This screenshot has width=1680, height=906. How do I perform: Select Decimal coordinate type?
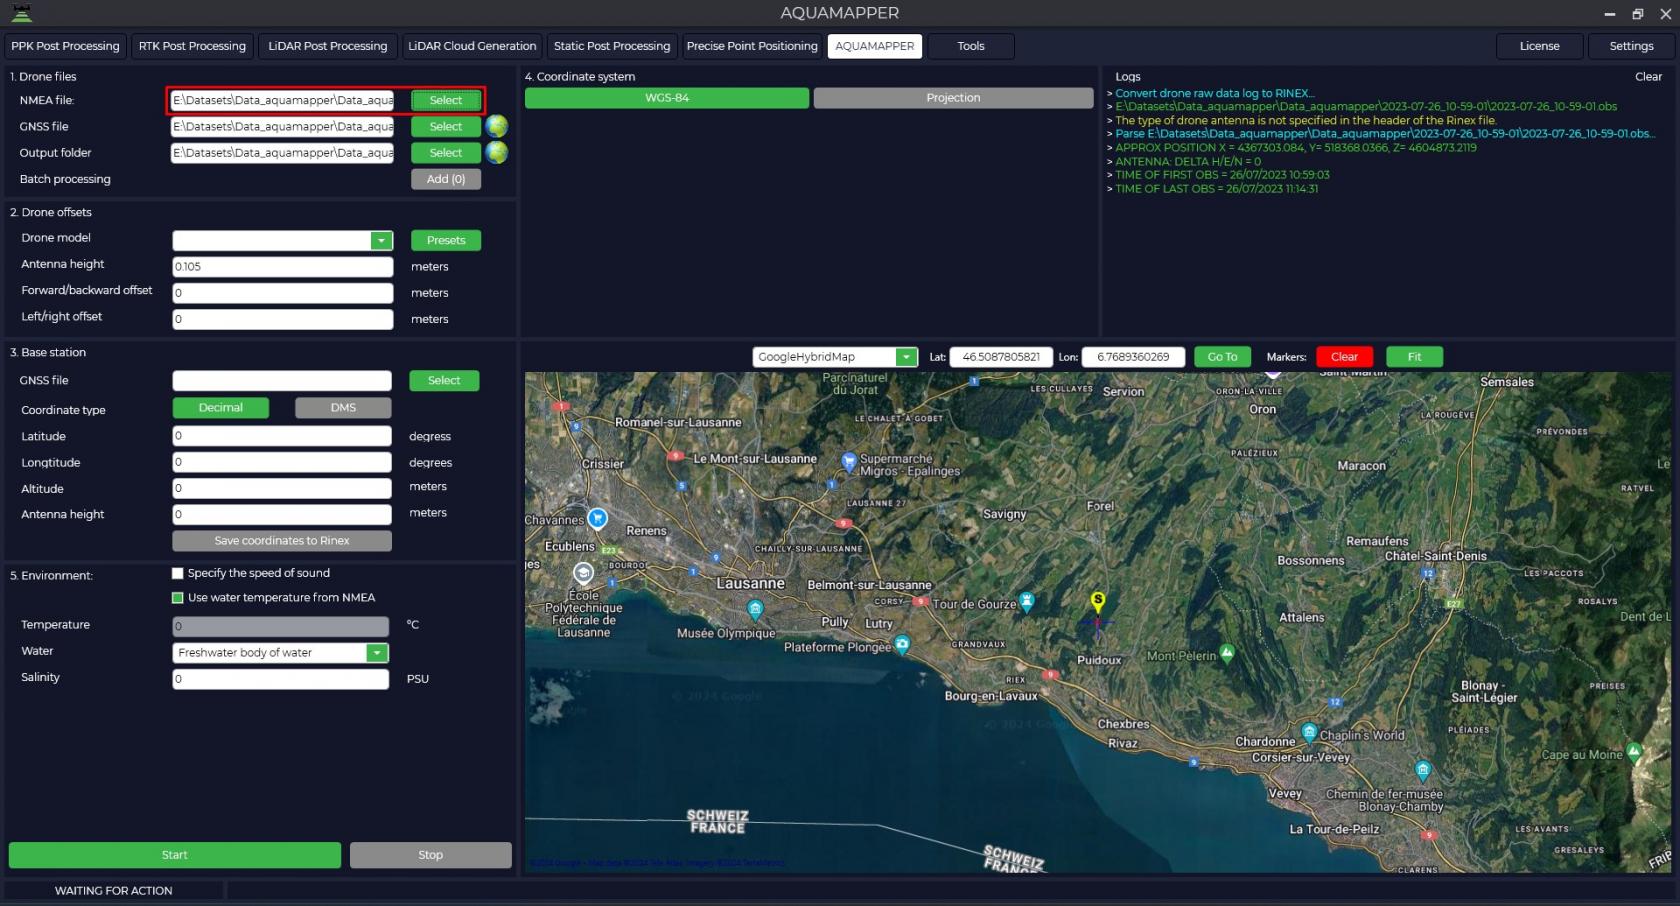[x=221, y=408]
